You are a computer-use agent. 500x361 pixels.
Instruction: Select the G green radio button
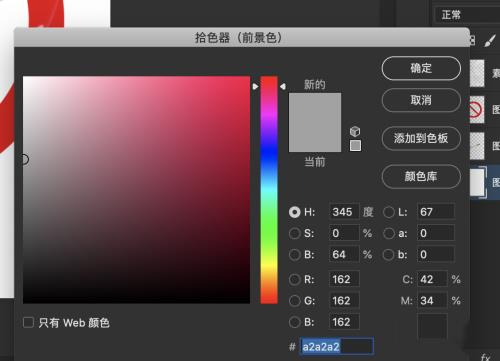(x=295, y=301)
